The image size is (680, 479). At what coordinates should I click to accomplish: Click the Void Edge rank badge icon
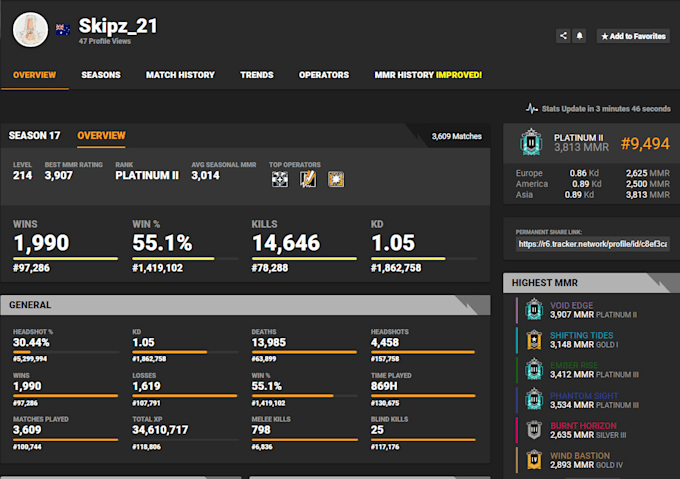point(534,310)
